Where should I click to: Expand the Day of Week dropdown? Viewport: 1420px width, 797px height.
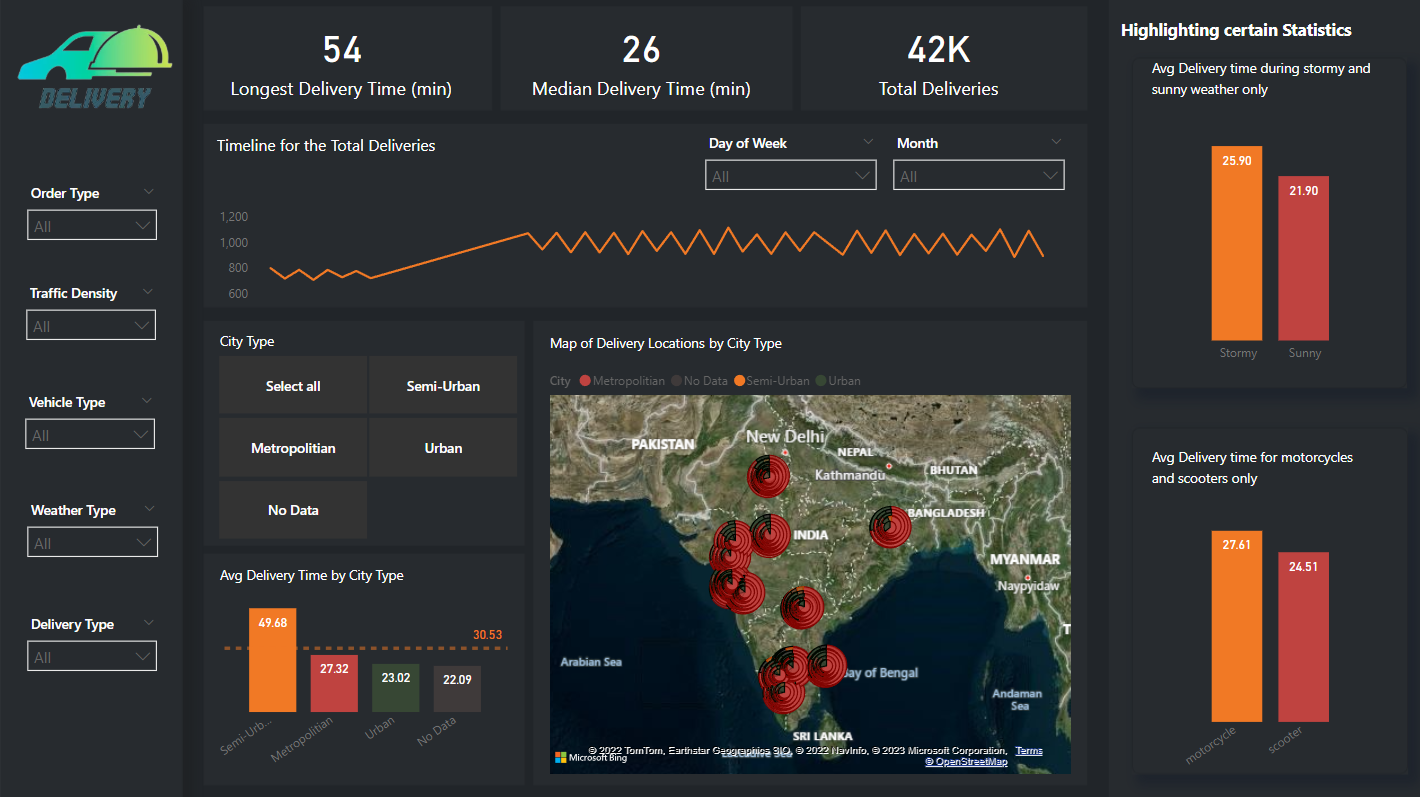790,176
